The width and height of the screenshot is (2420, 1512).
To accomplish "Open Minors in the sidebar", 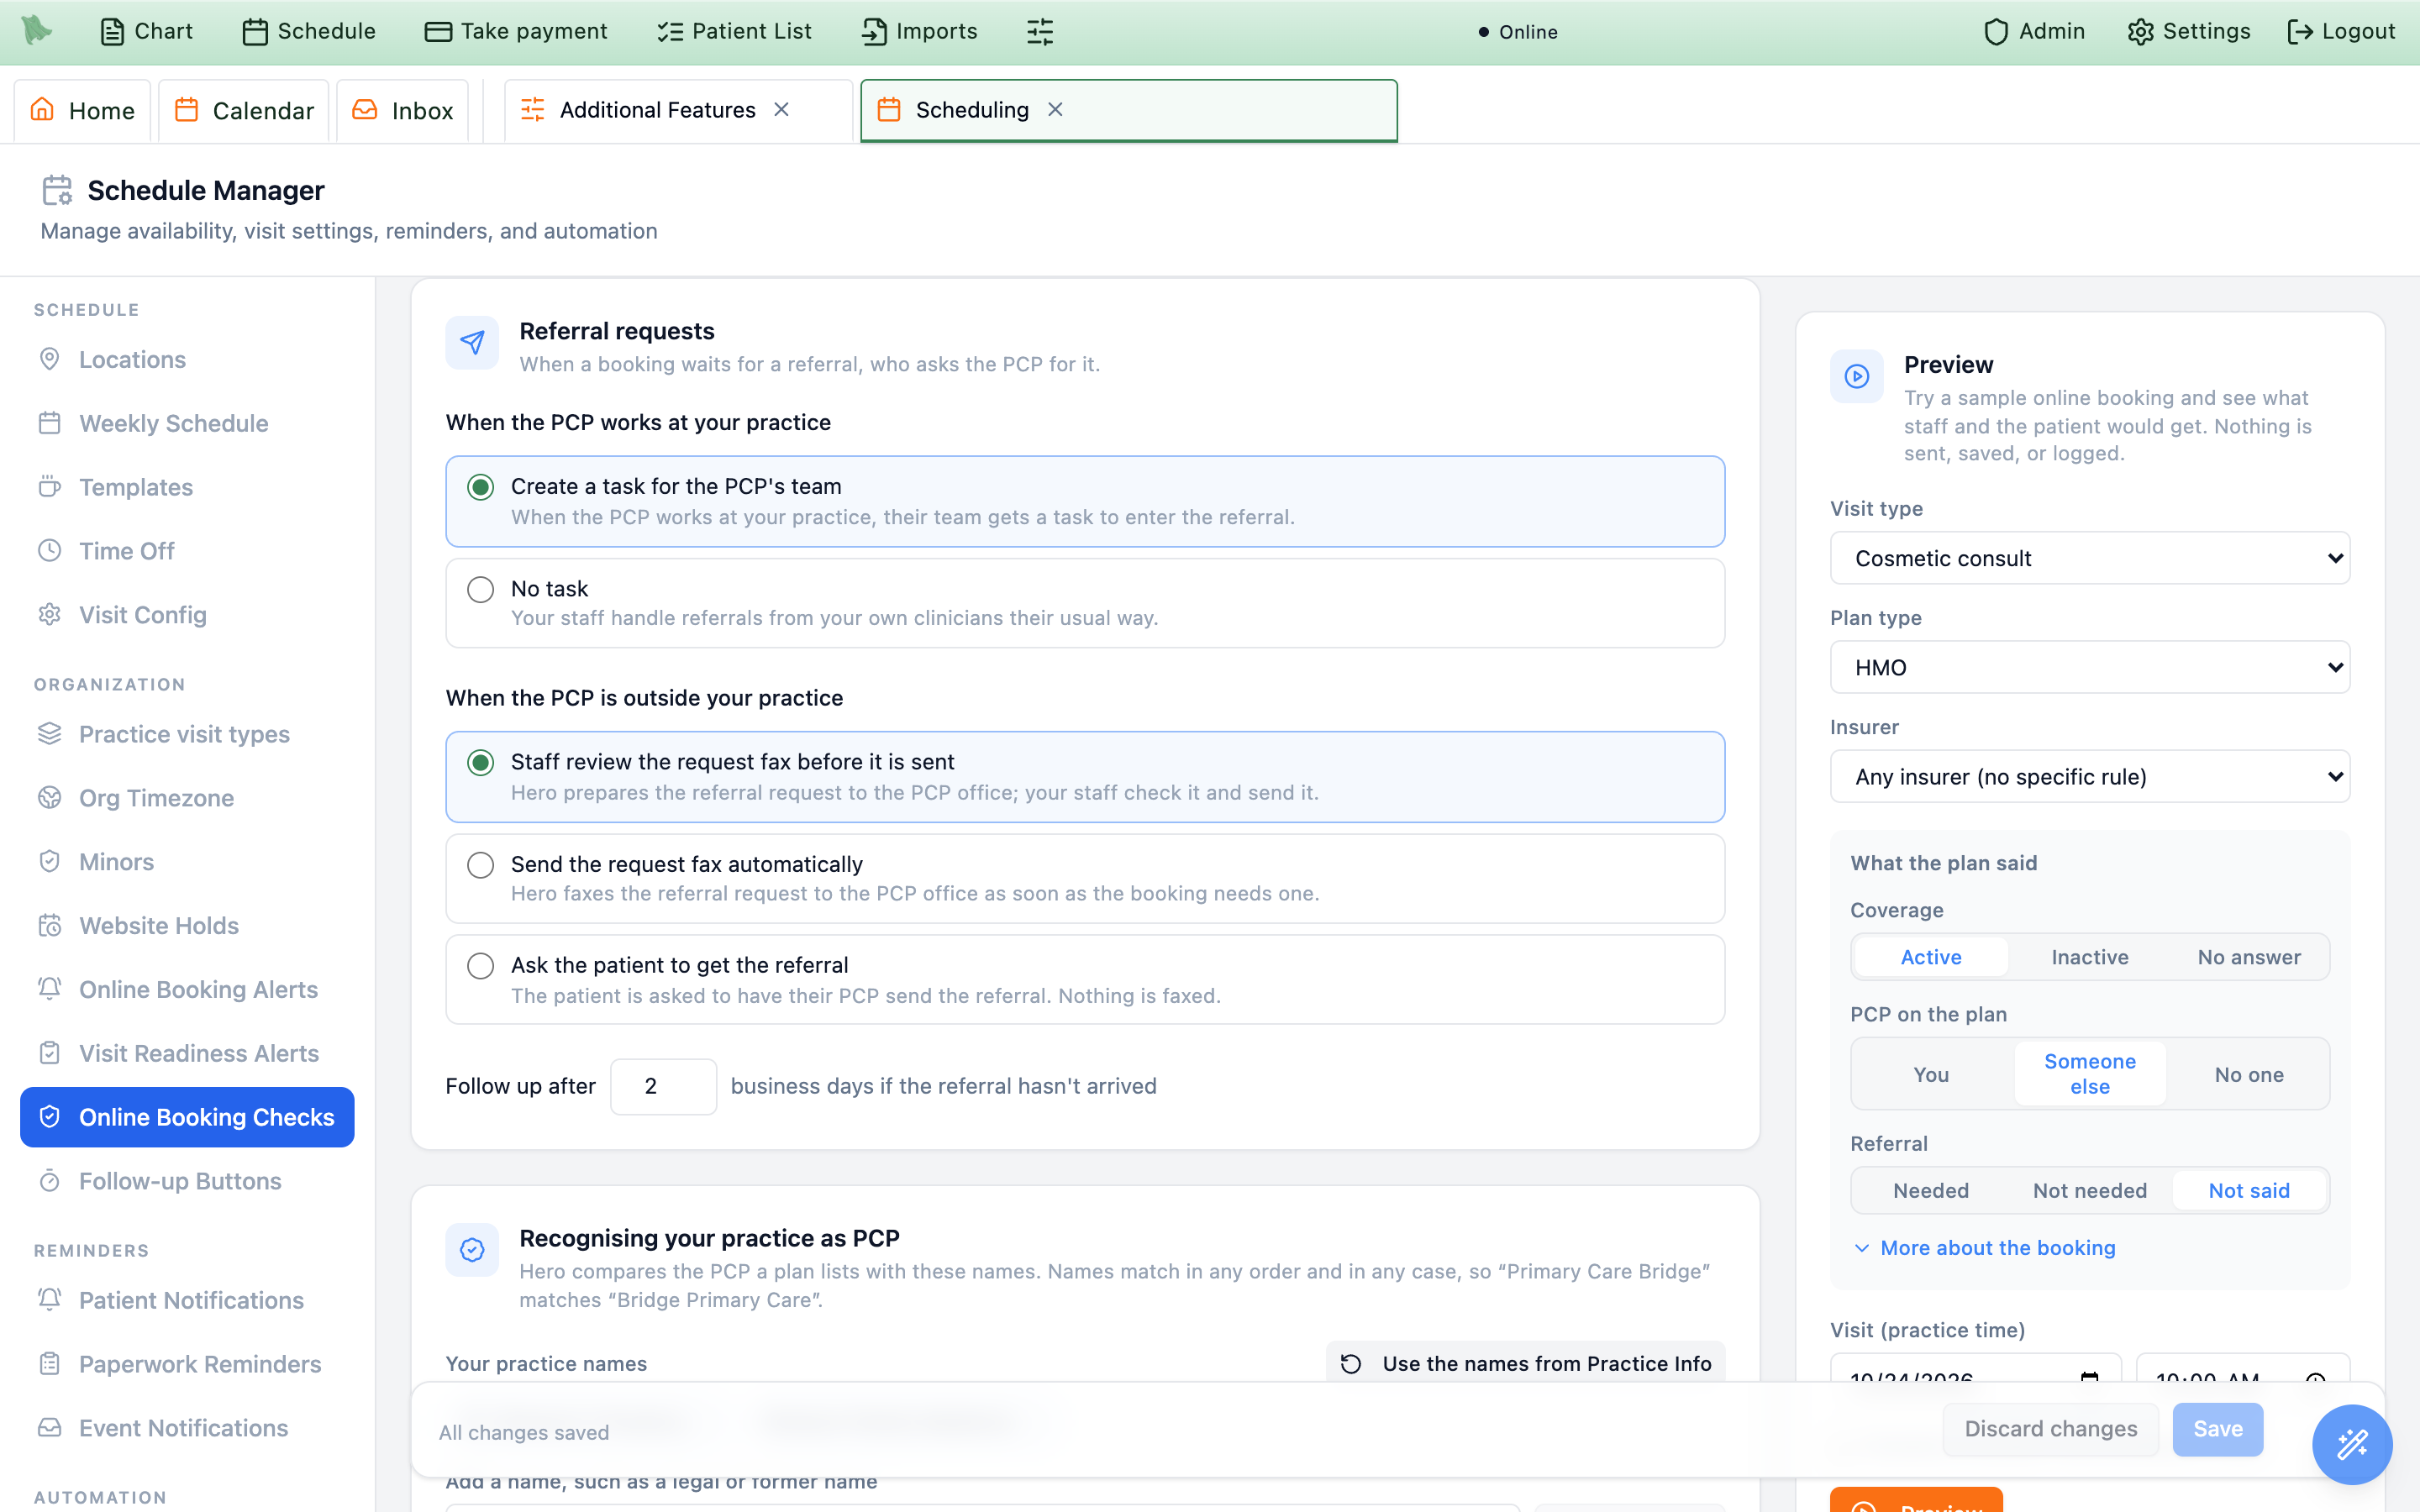I will pyautogui.click(x=187, y=862).
